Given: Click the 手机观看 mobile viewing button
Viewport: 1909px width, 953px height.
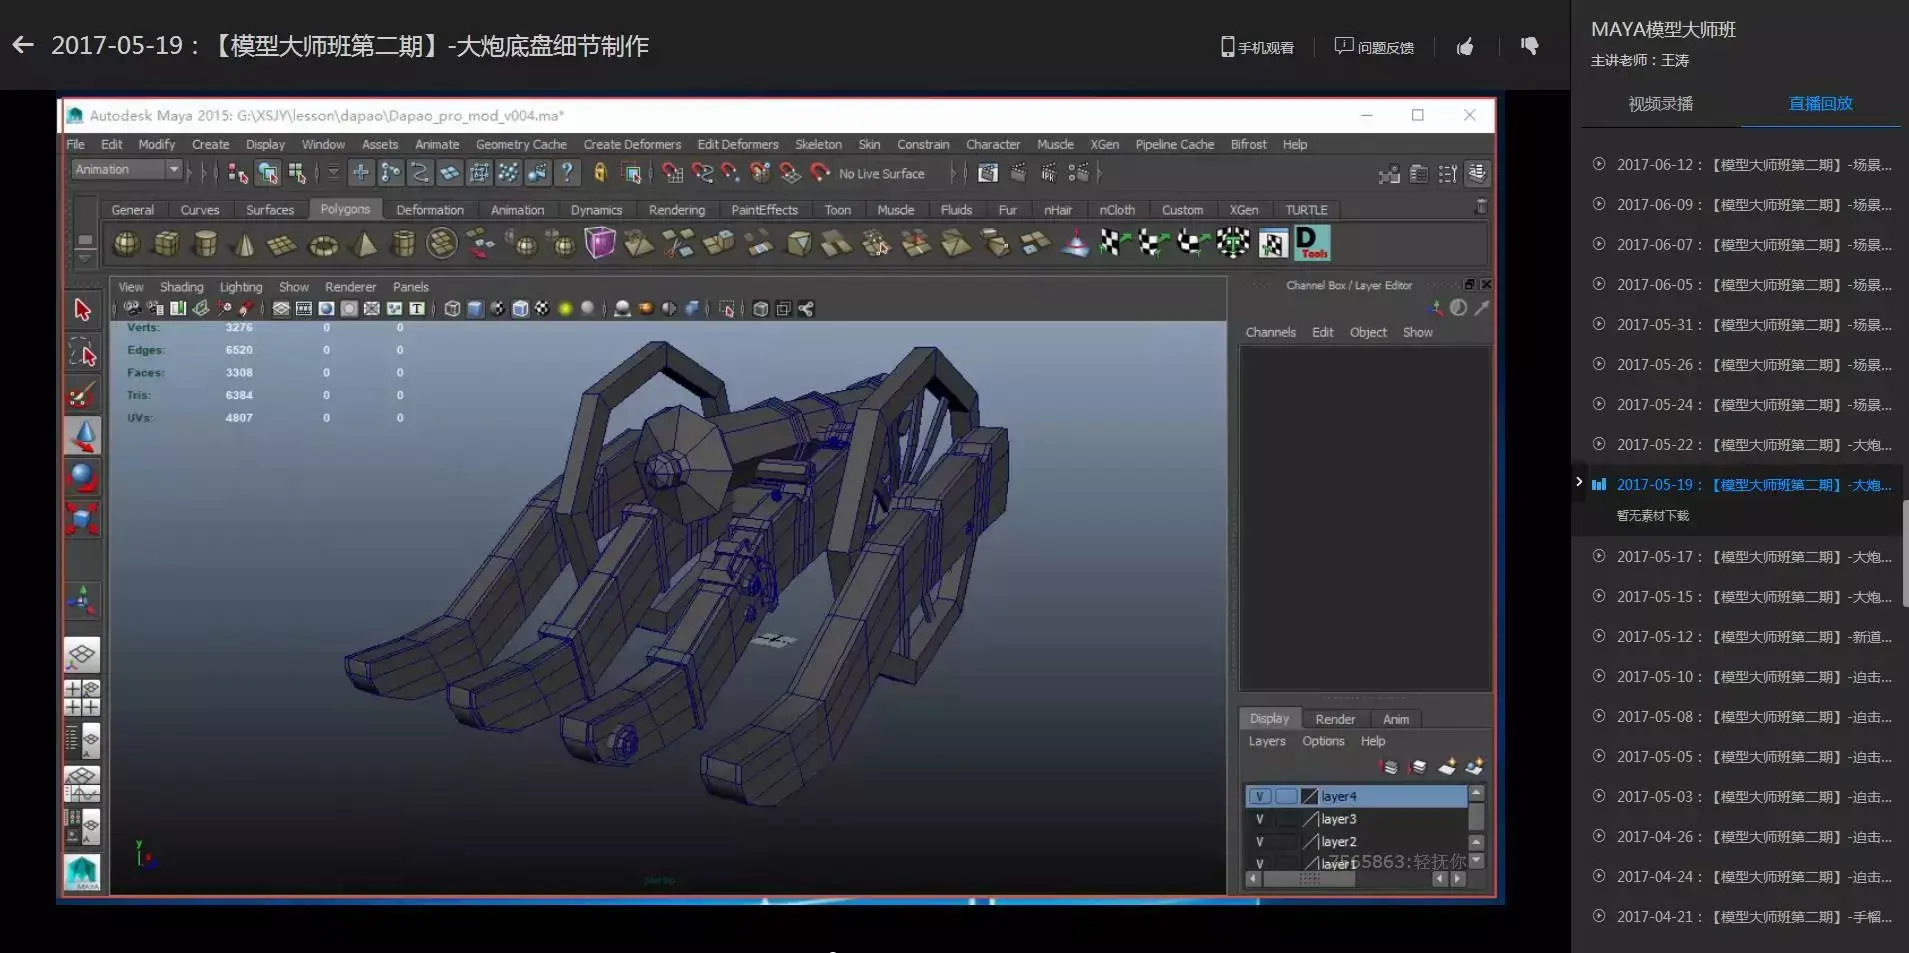Looking at the screenshot, I should point(1257,47).
